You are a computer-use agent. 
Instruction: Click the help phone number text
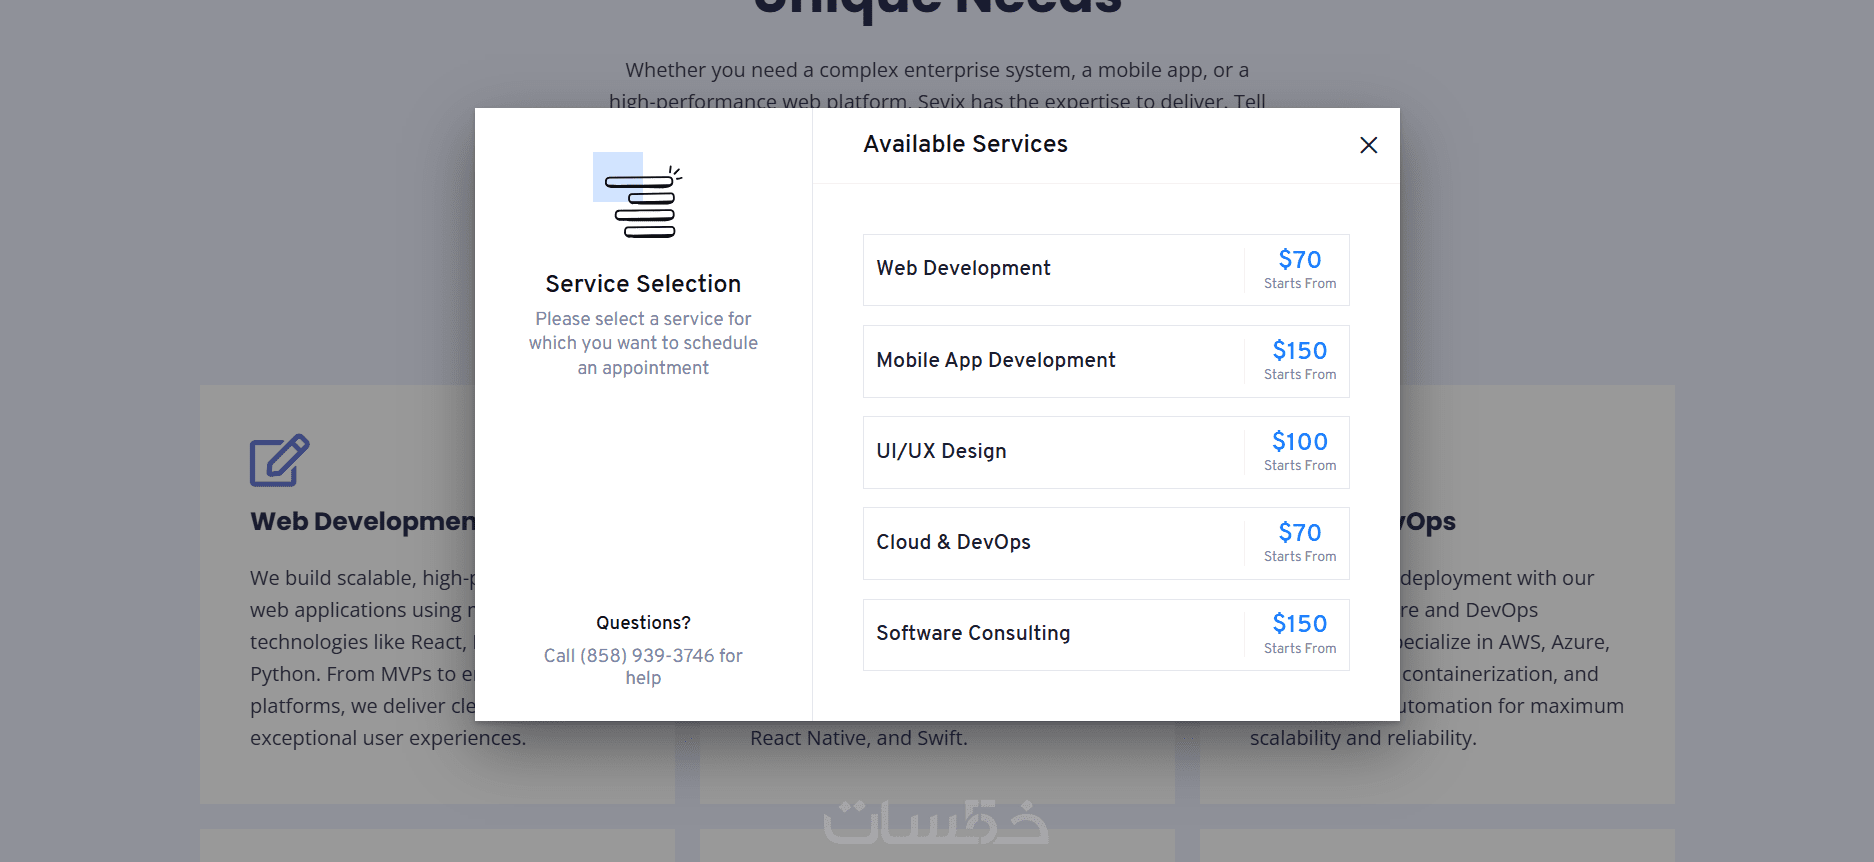point(643,656)
